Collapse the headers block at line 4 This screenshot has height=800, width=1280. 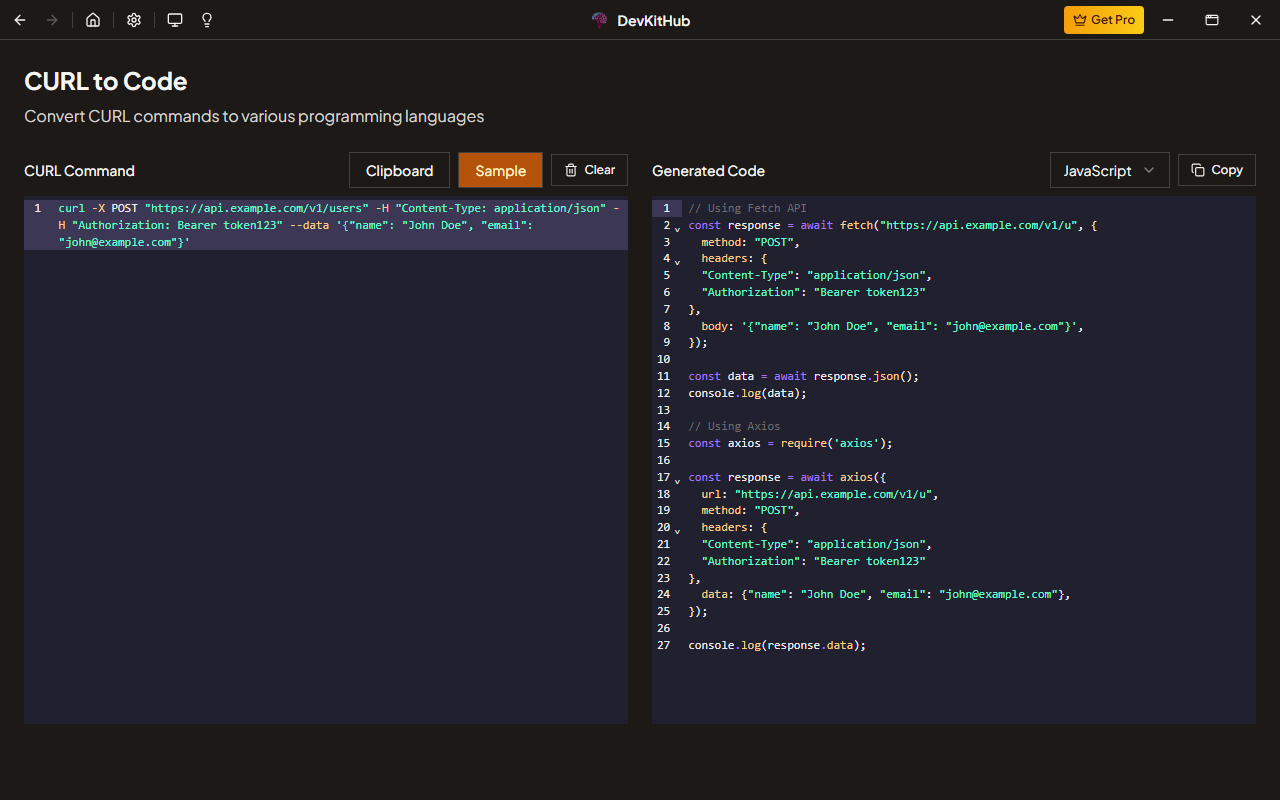[x=677, y=261]
